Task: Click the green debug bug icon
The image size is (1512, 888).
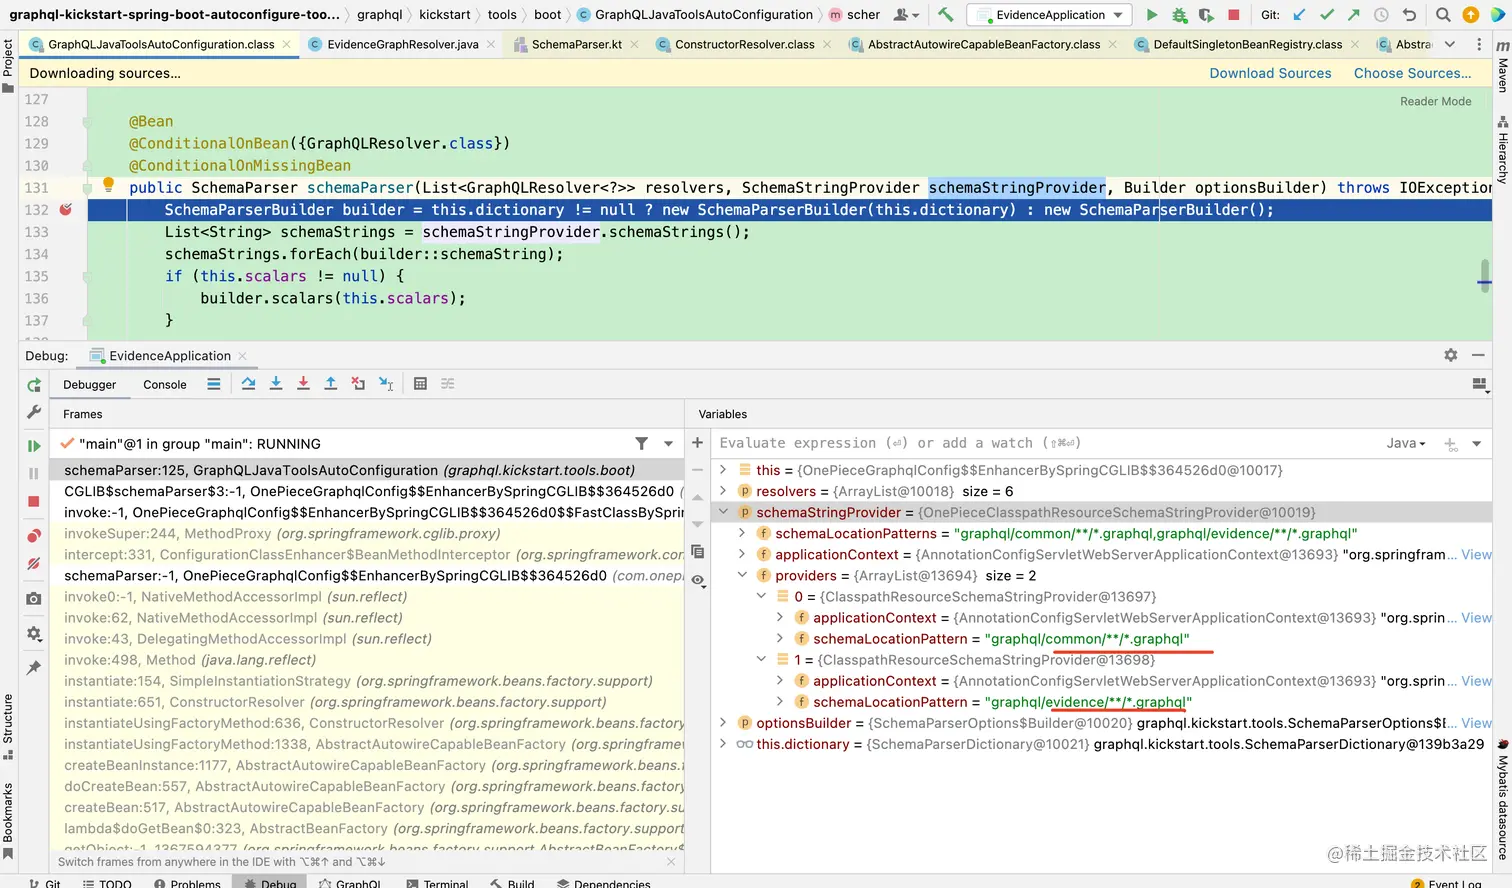Action: (x=1179, y=15)
